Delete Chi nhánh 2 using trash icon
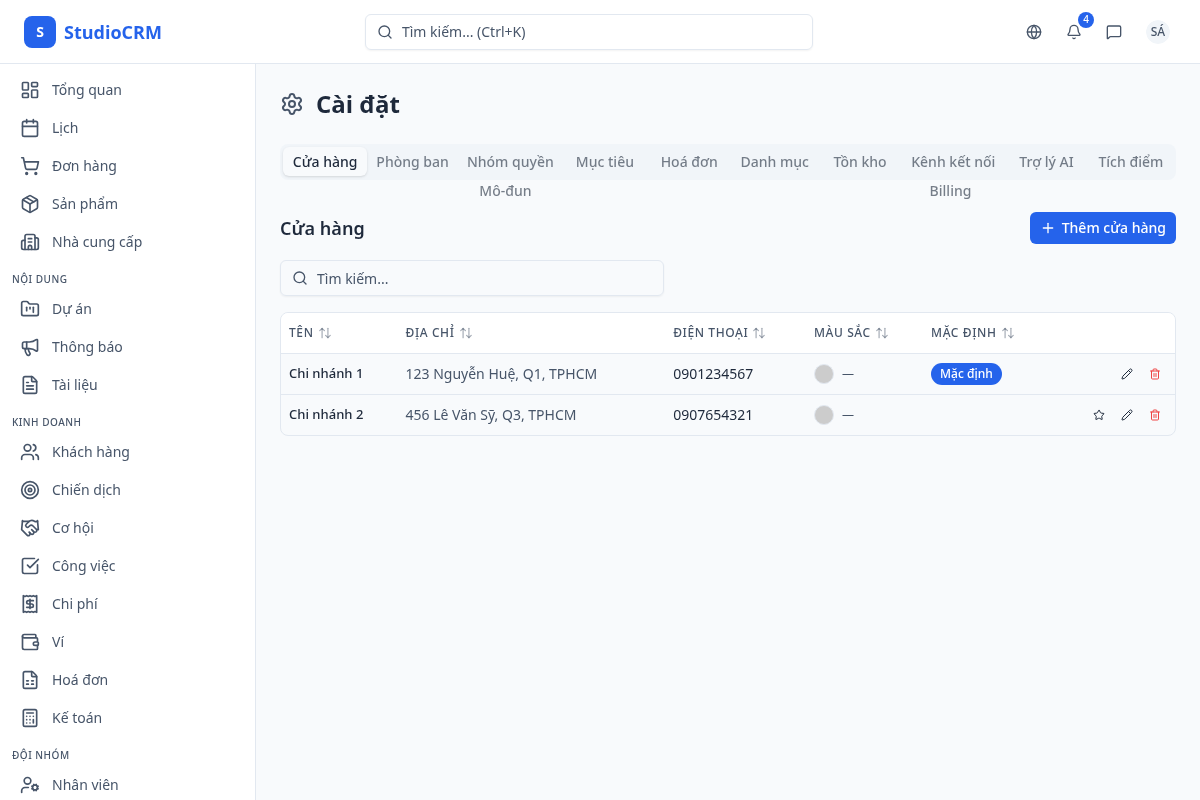 pyautogui.click(x=1155, y=415)
